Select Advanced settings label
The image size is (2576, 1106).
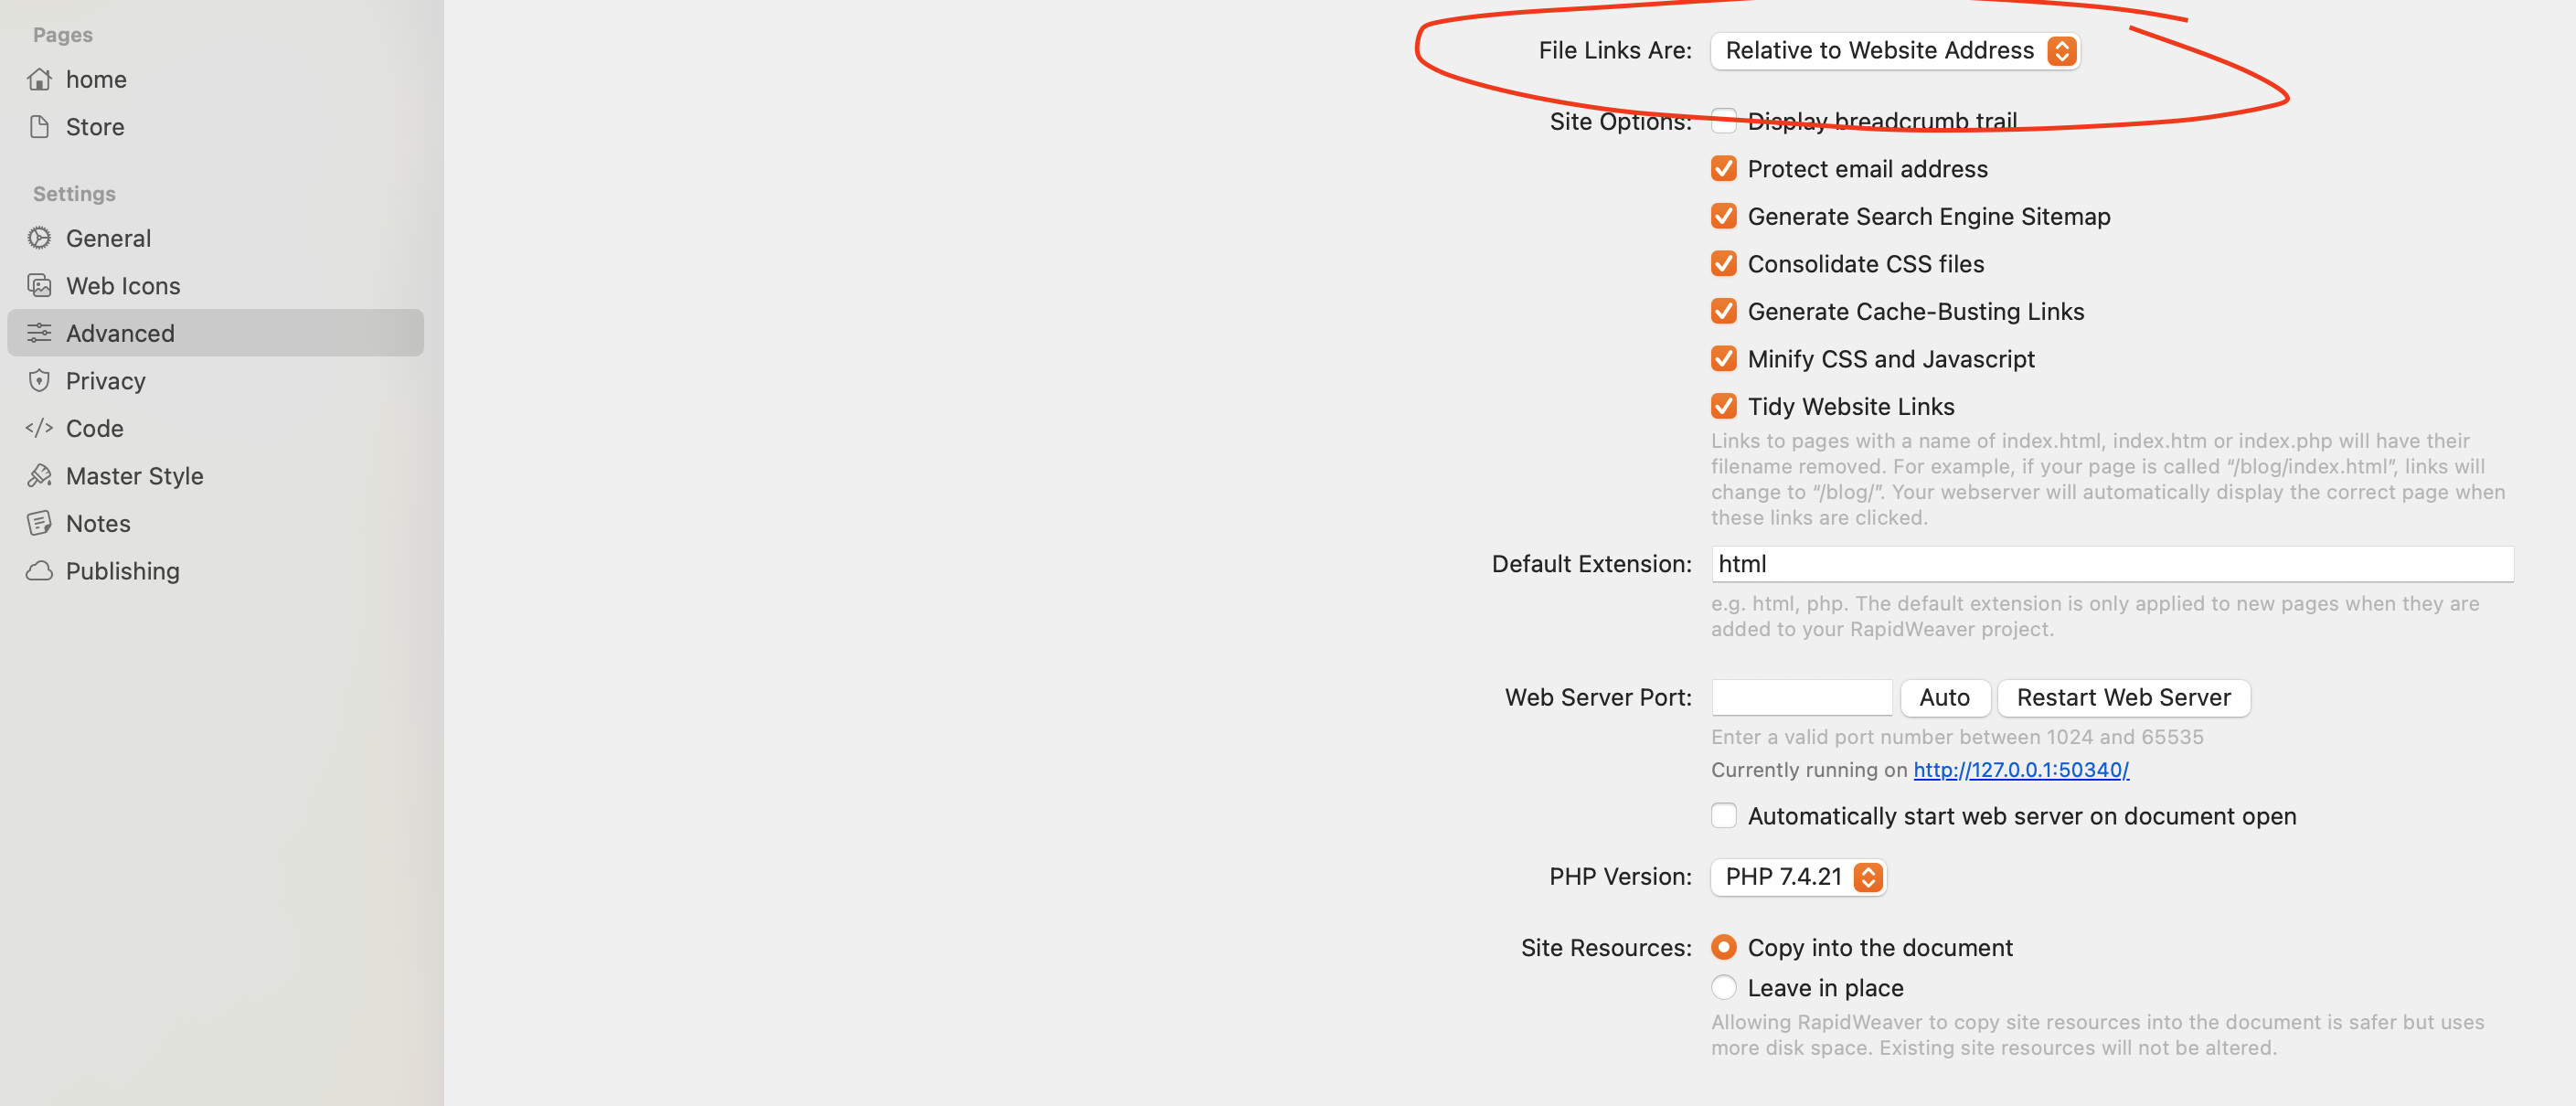(x=120, y=333)
